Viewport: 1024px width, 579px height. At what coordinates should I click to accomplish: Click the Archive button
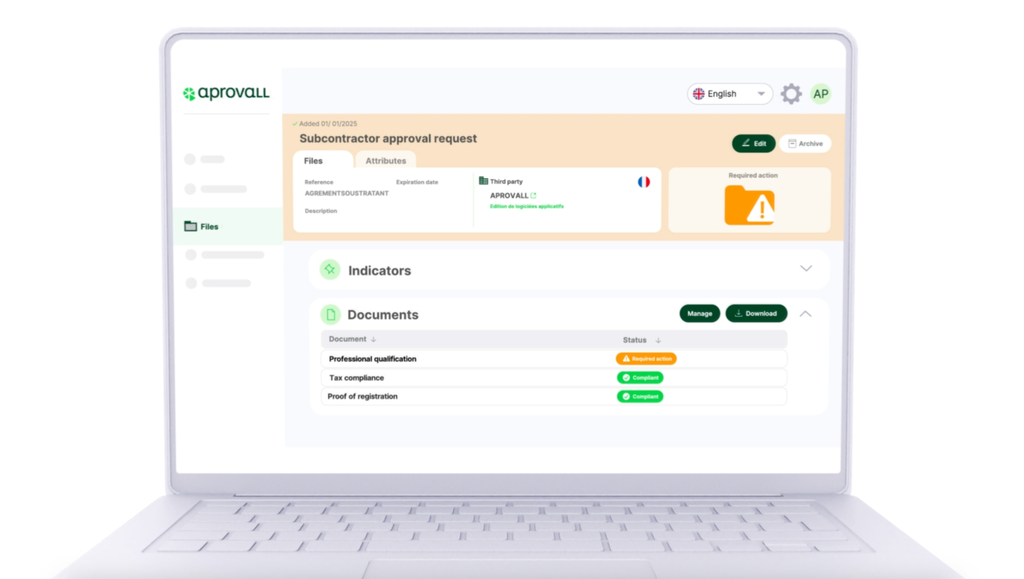point(805,144)
